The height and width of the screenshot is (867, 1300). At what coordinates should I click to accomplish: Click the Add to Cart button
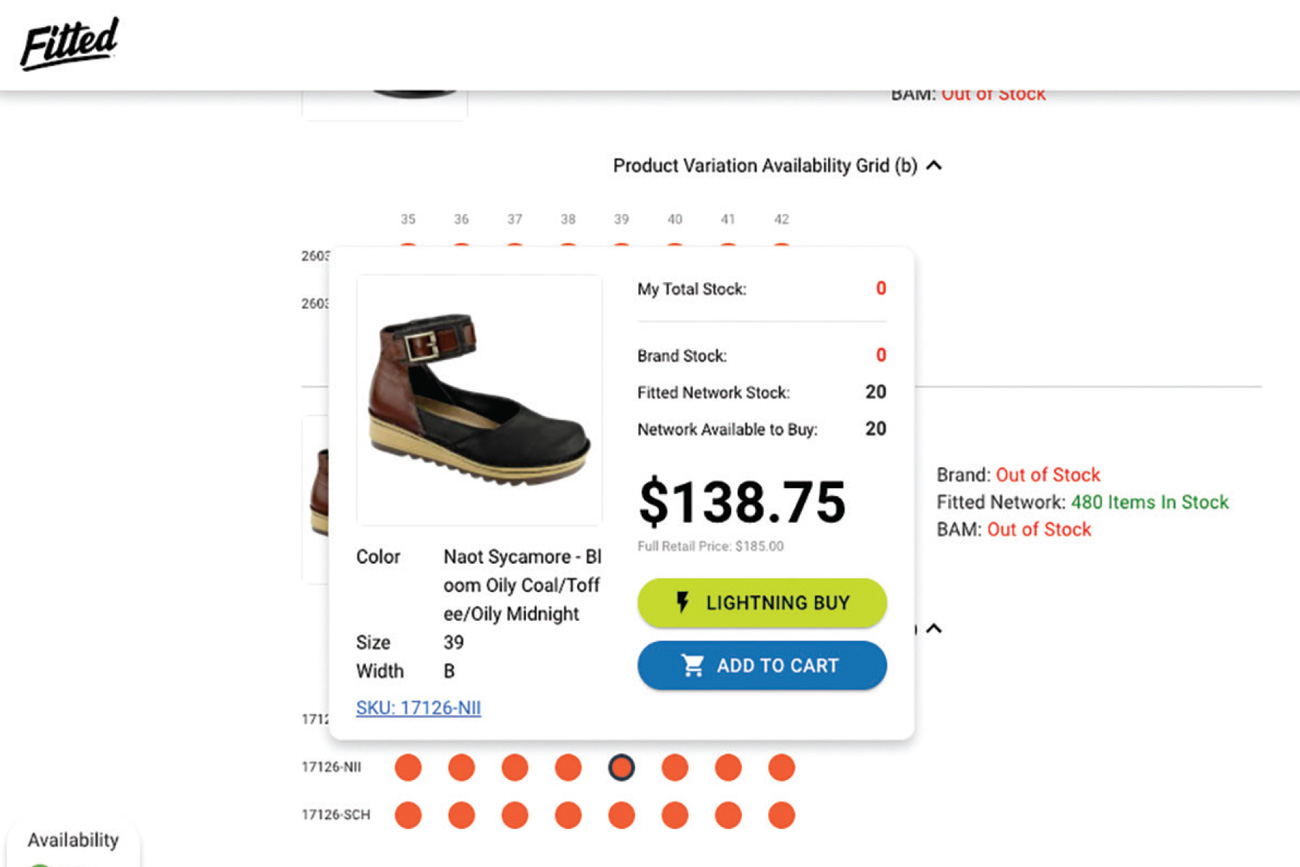762,666
